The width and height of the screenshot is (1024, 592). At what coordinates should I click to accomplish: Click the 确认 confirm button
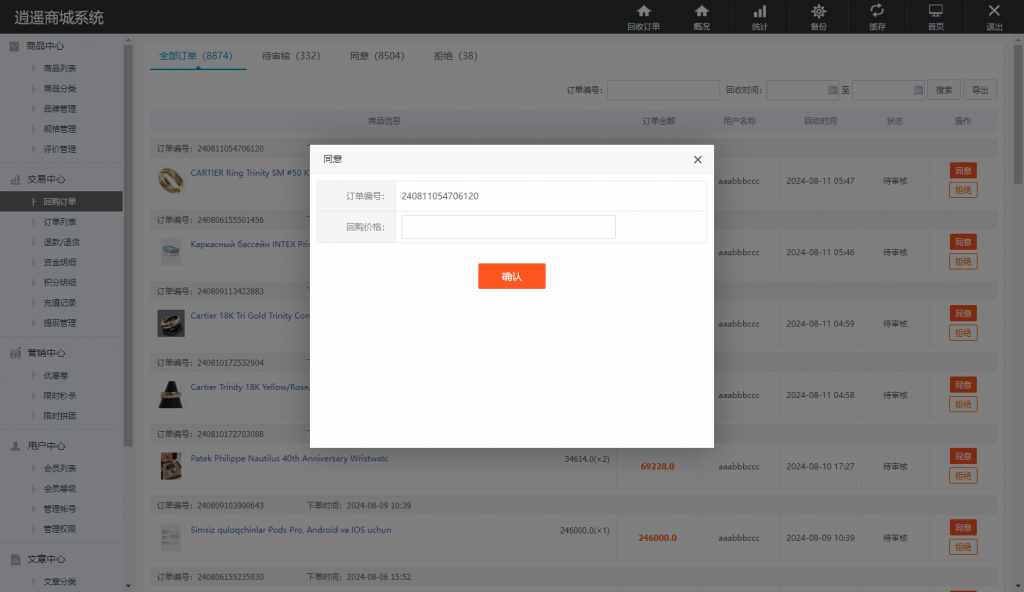511,276
